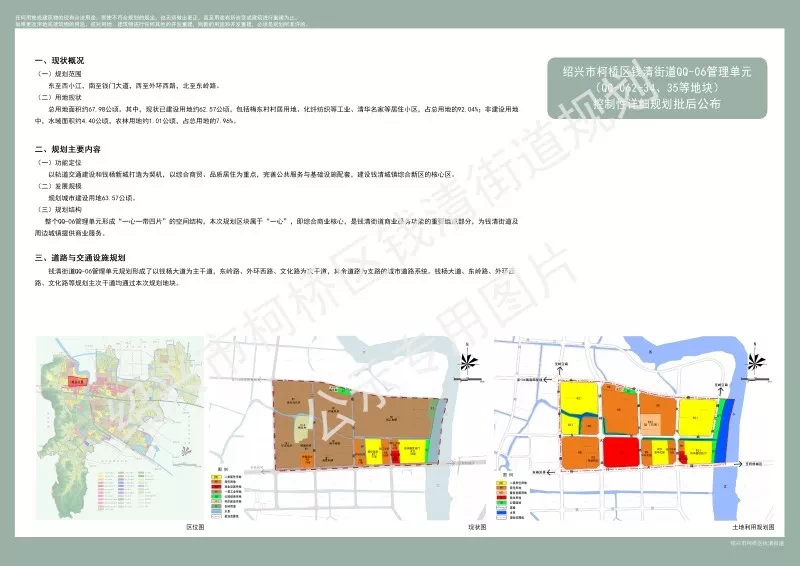
Task: Click the red site marker on the 区位图
Action: coord(76,380)
